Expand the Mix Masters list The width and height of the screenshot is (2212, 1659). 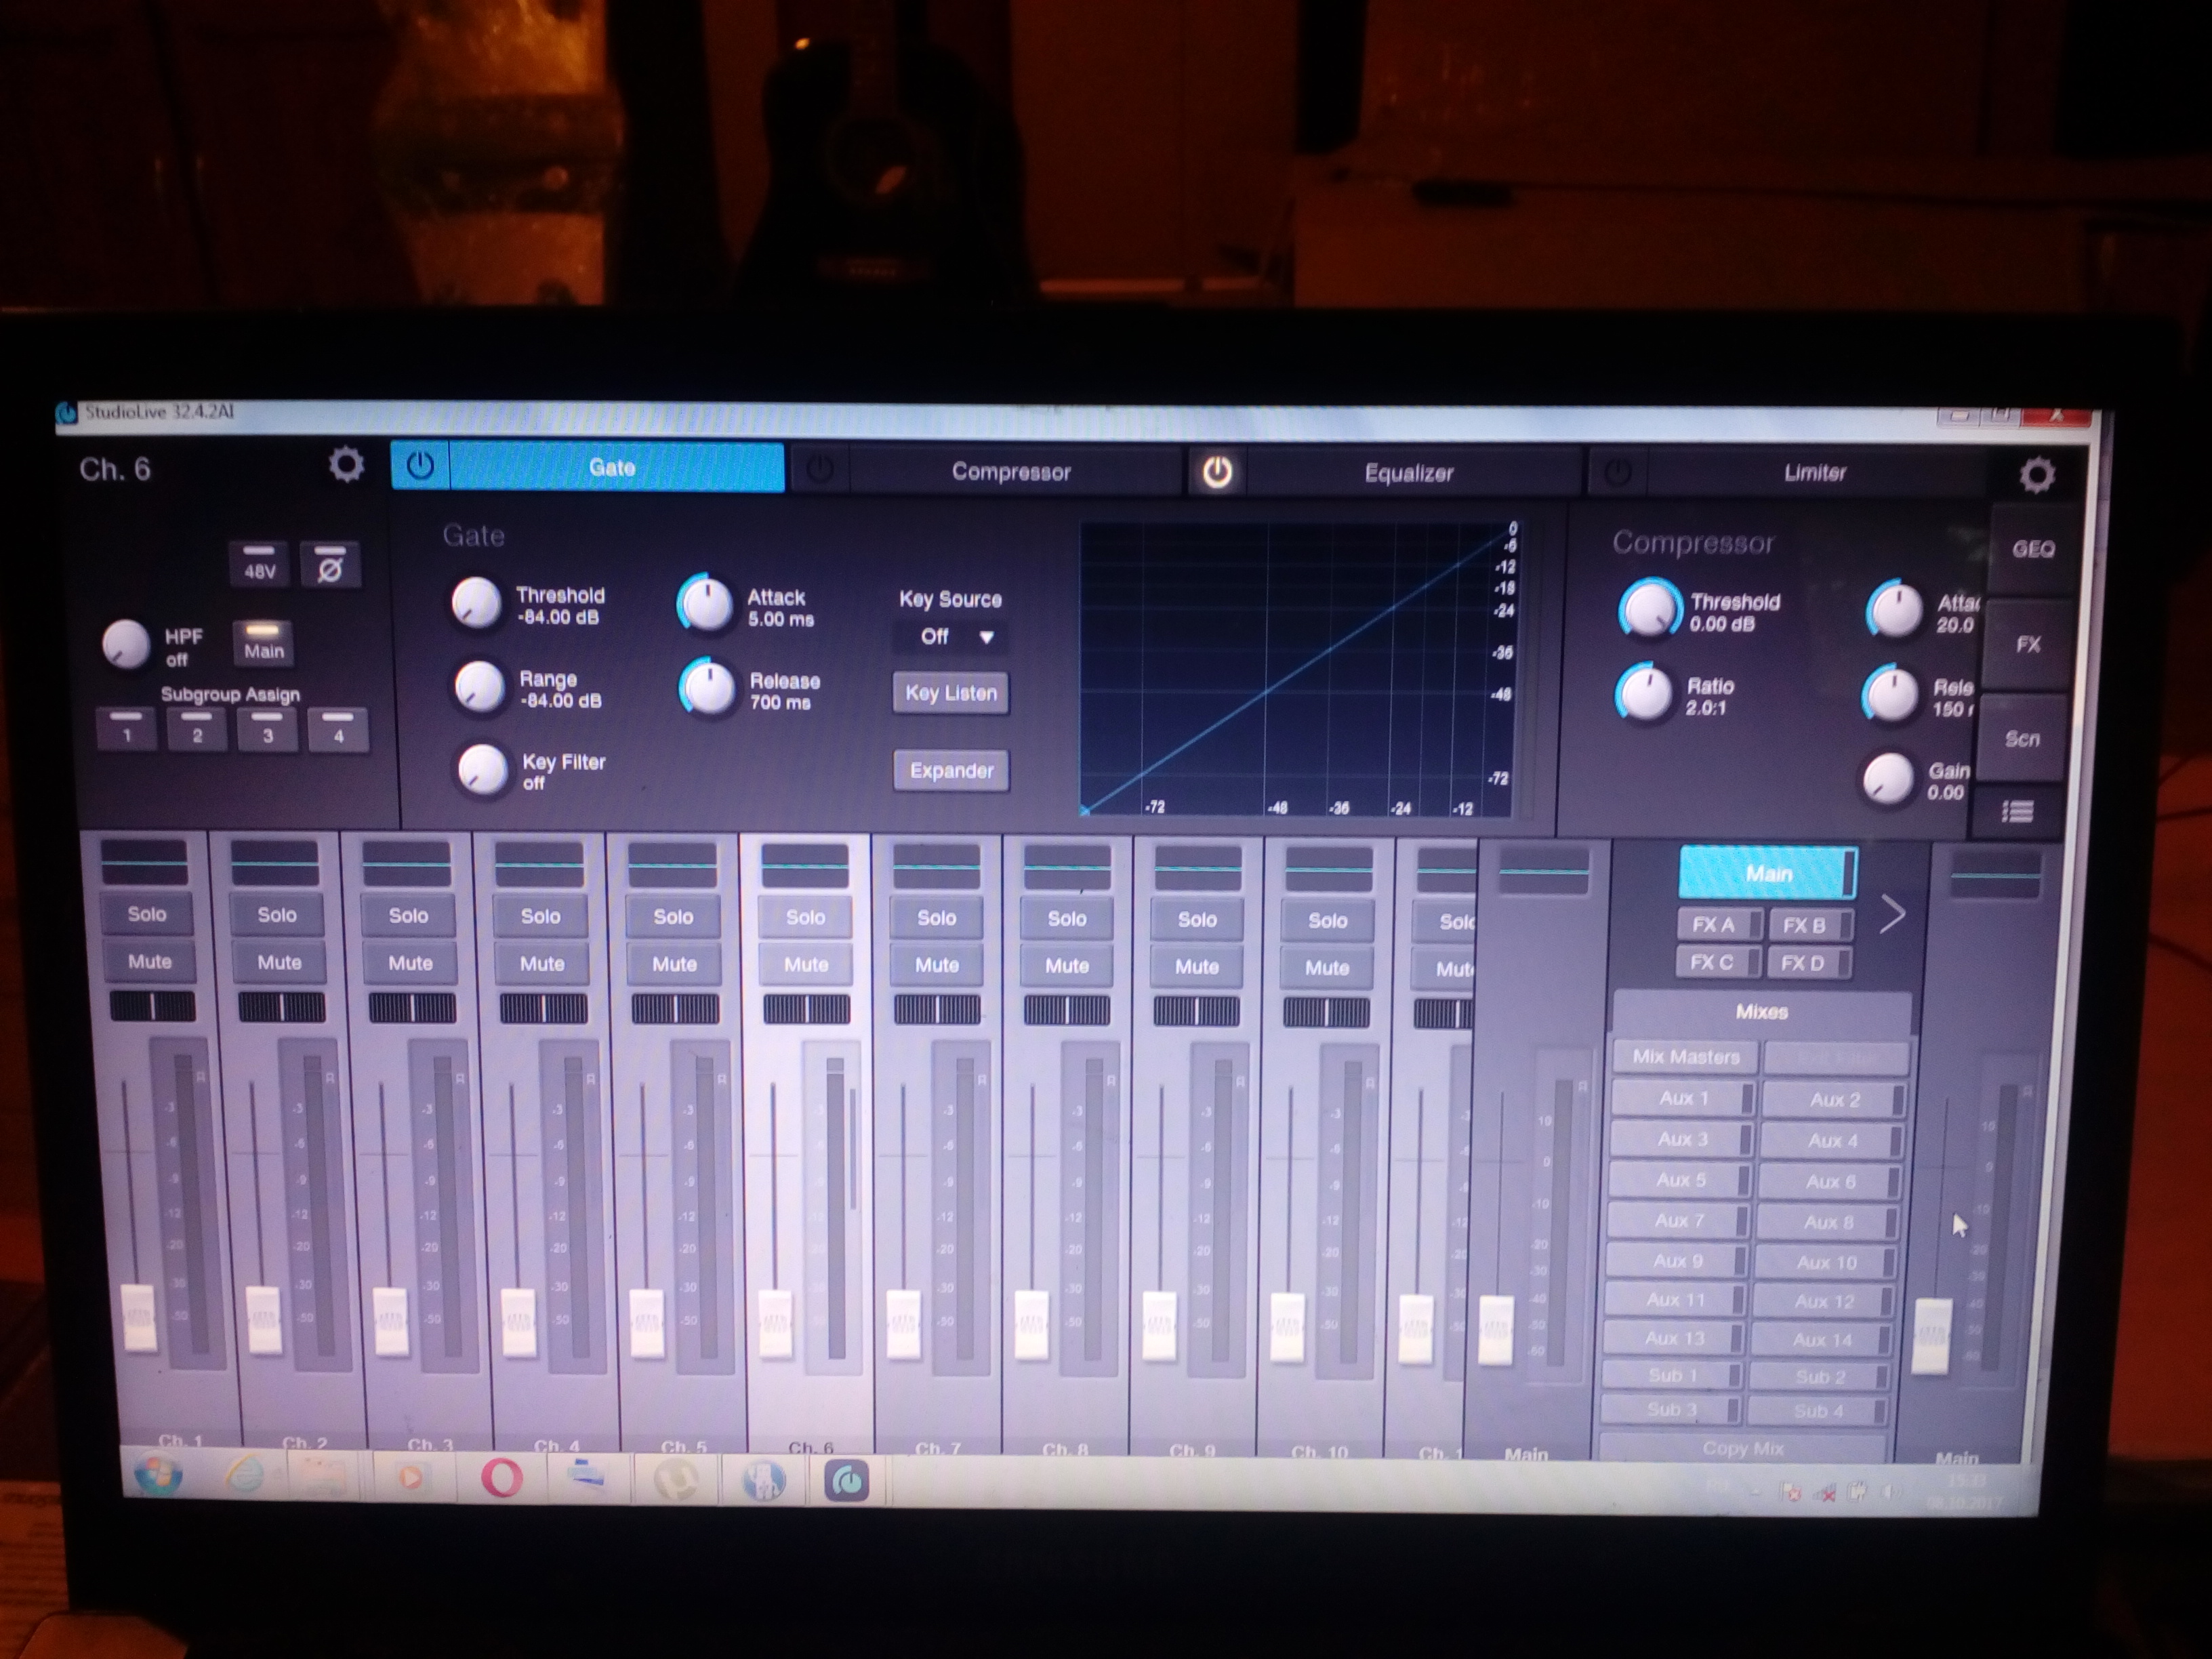tap(1686, 1057)
